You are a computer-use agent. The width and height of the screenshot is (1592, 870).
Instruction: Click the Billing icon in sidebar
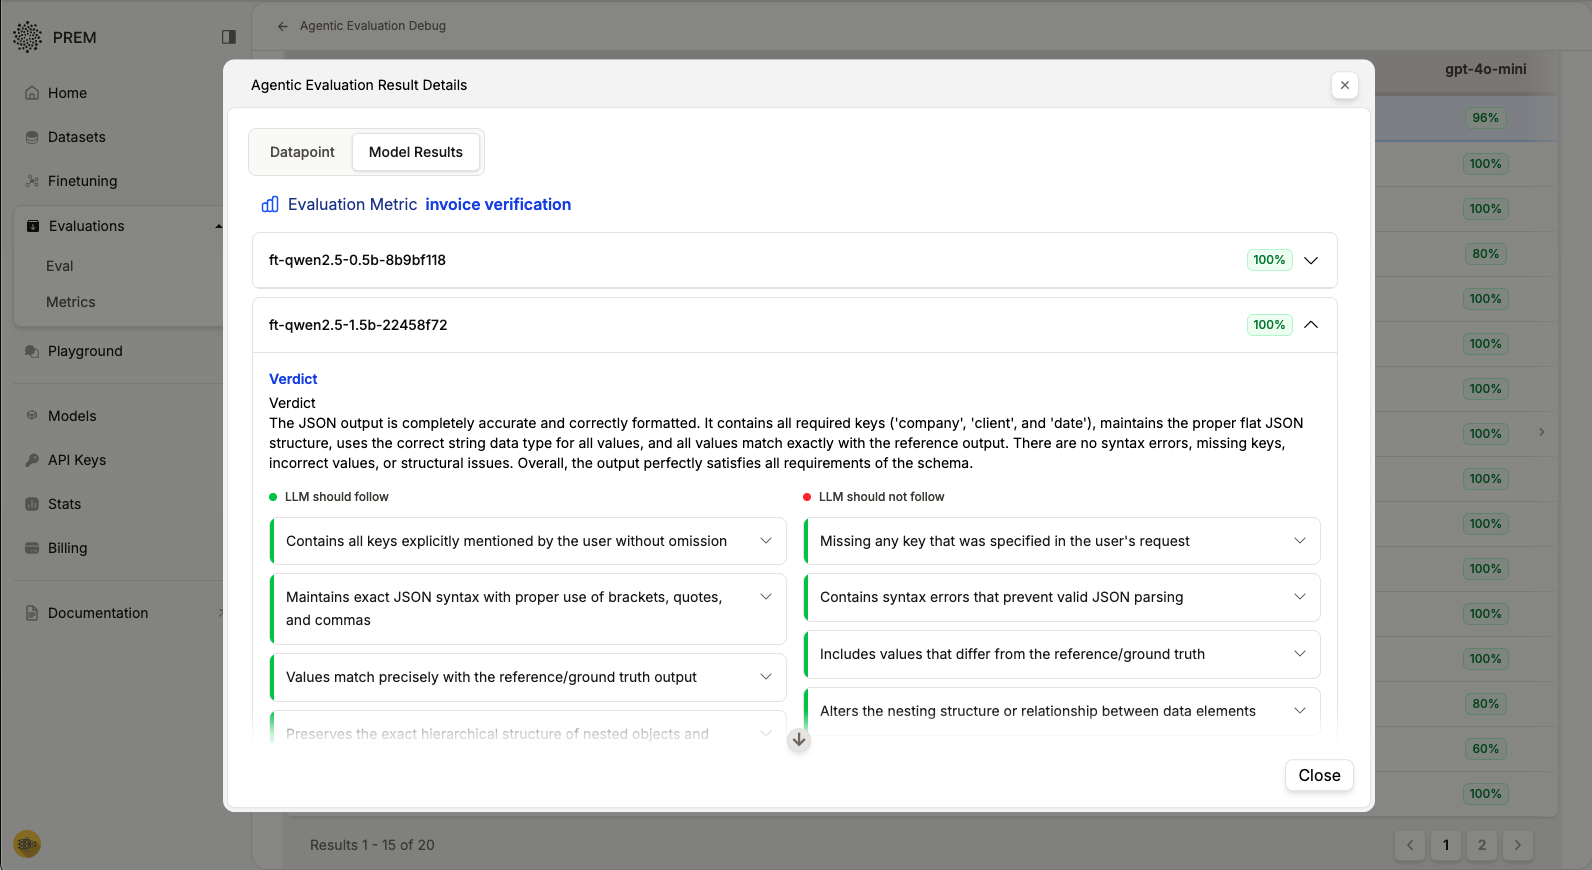click(x=32, y=548)
